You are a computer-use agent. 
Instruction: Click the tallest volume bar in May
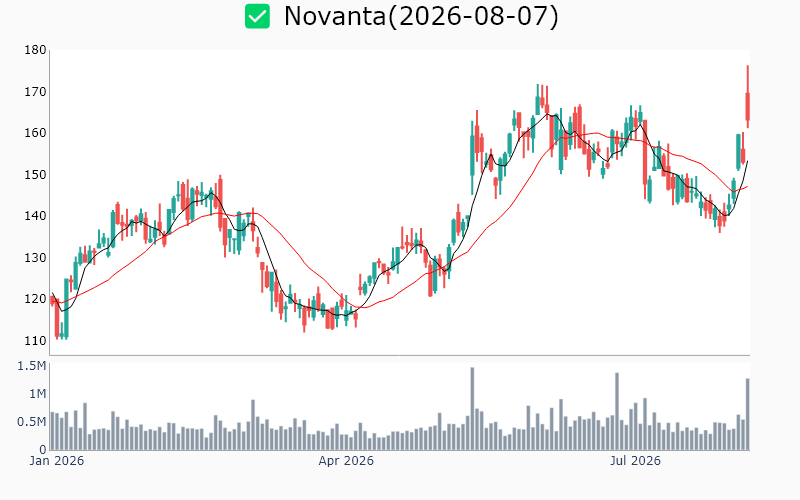click(472, 409)
